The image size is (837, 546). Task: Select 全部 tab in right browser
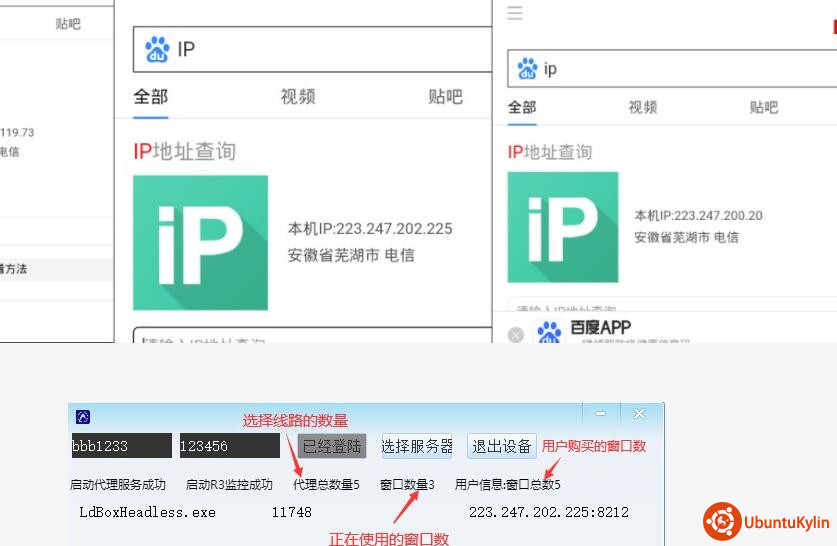(x=521, y=107)
